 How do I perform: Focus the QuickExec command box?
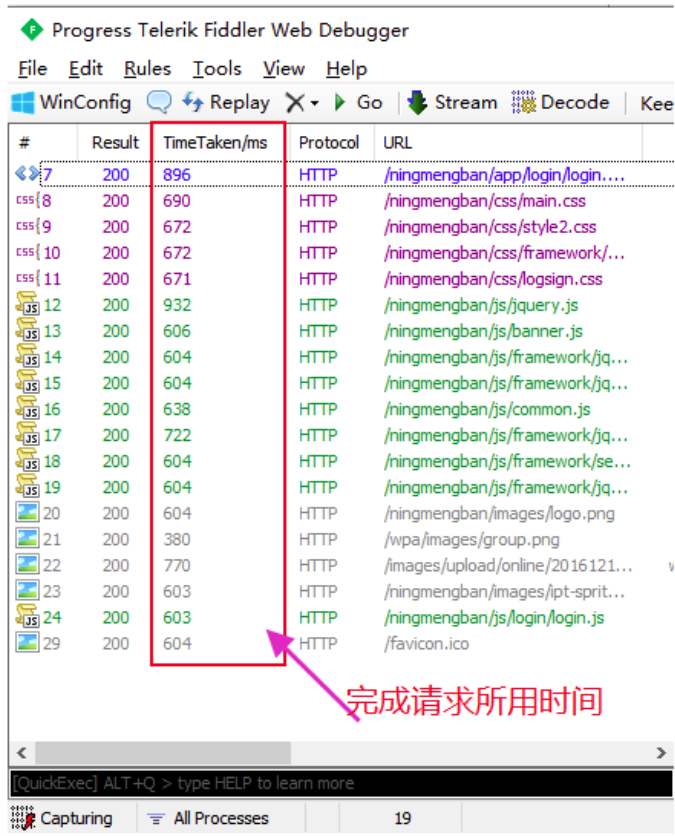(x=341, y=783)
